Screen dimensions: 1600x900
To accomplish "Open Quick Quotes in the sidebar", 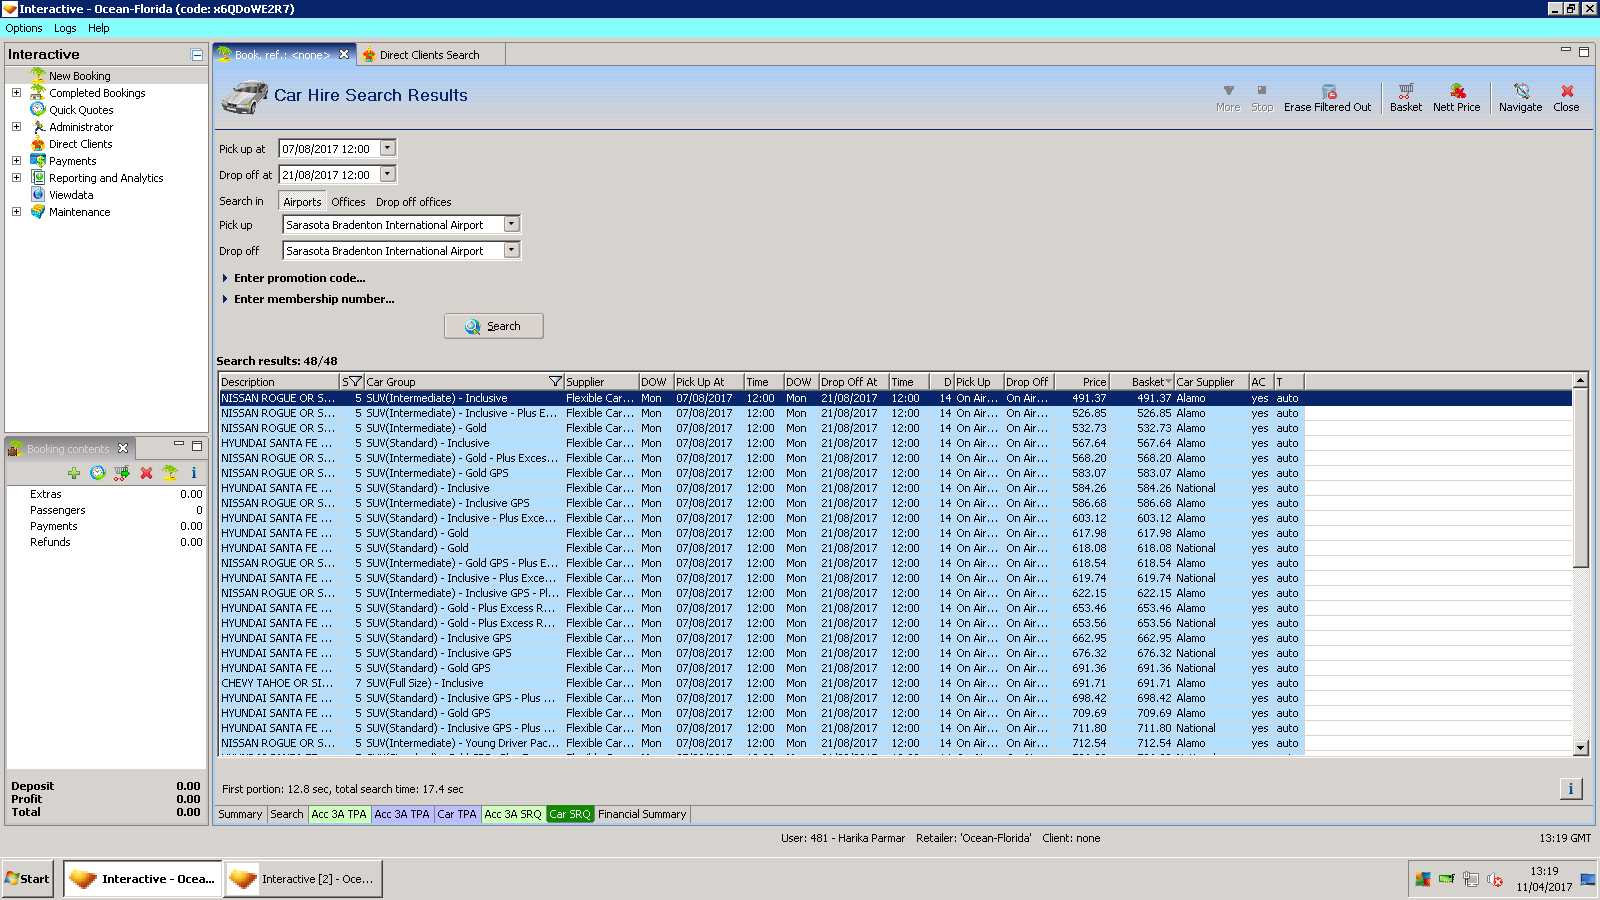I will 81,110.
